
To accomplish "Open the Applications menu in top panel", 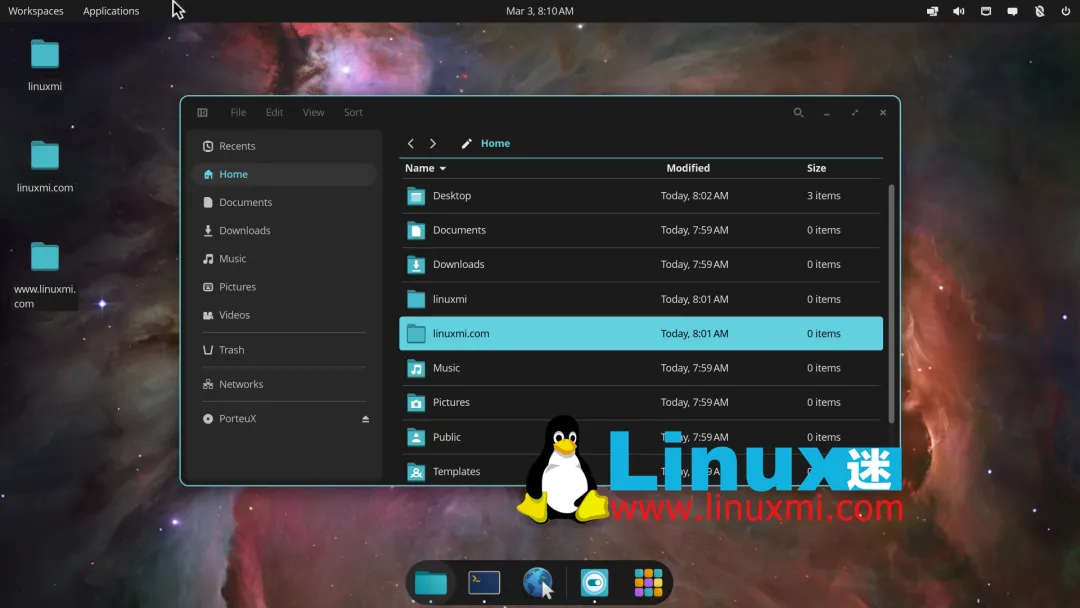I will coord(111,11).
